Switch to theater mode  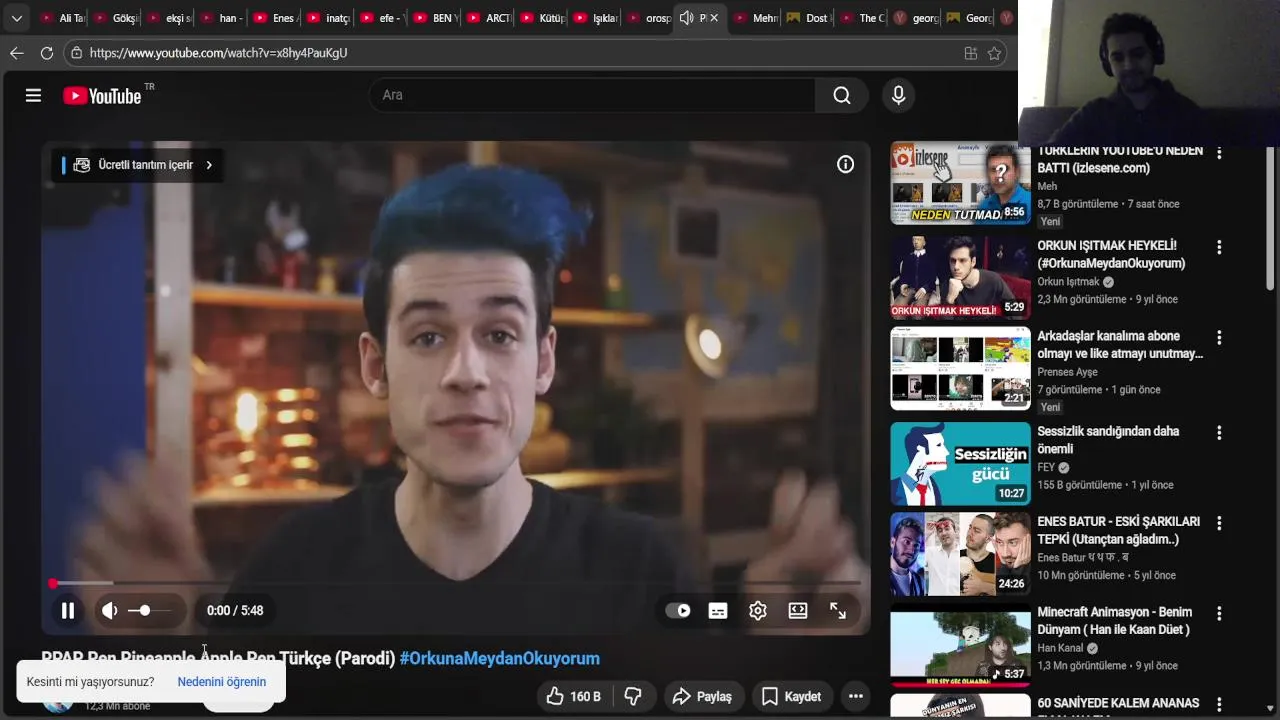coord(798,610)
